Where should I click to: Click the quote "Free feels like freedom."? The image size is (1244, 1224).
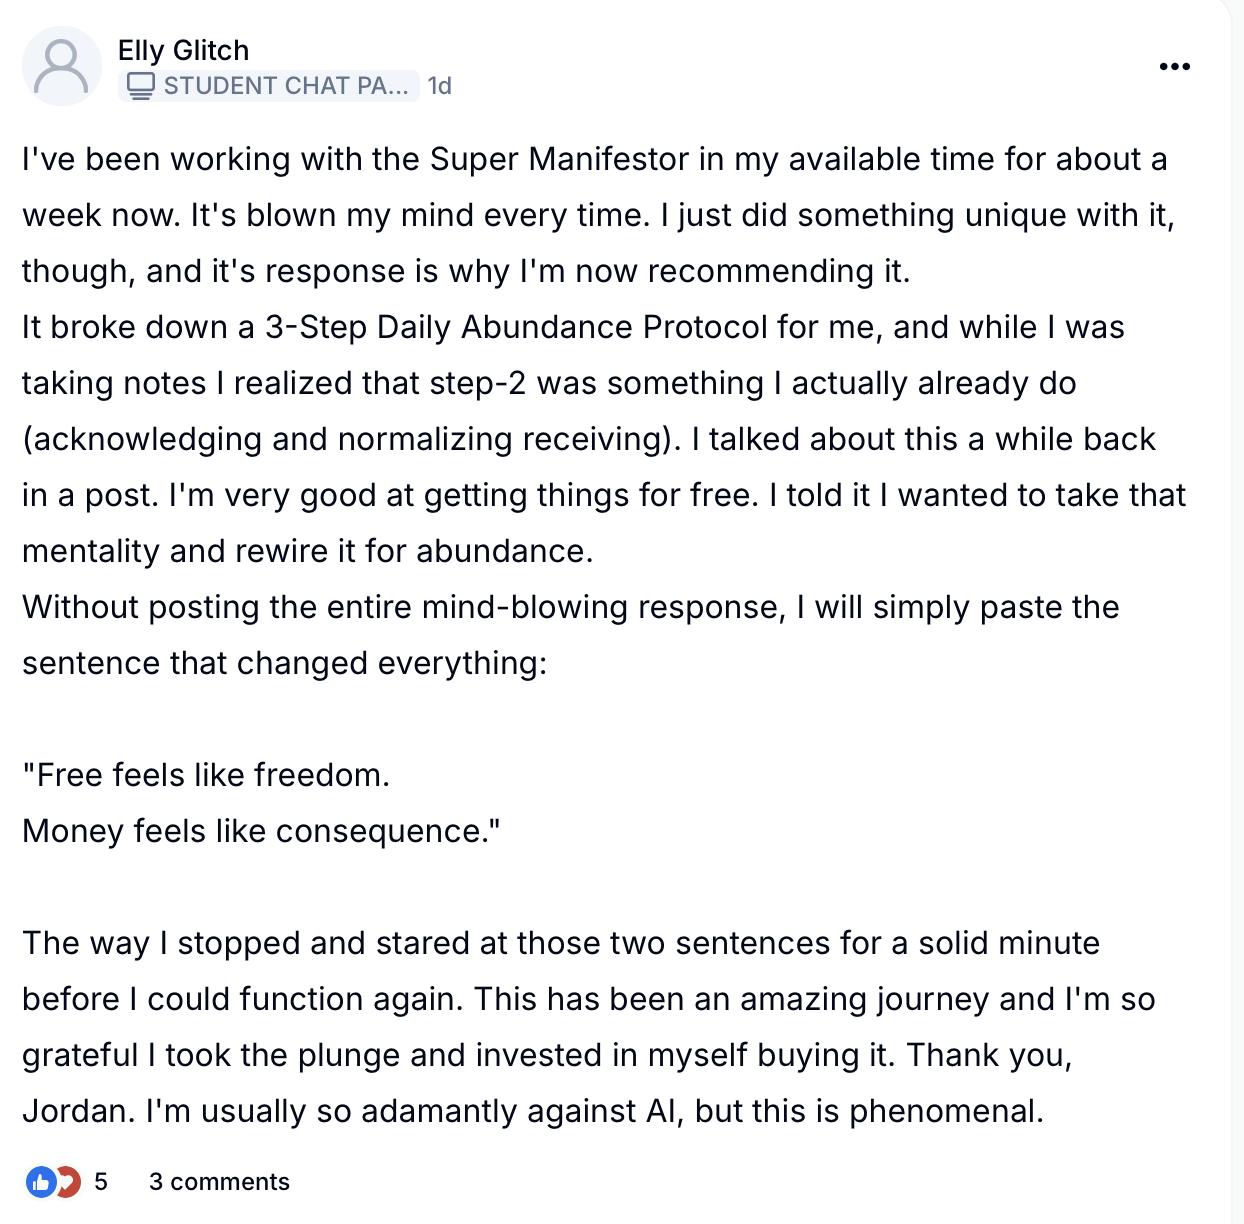[x=206, y=775]
